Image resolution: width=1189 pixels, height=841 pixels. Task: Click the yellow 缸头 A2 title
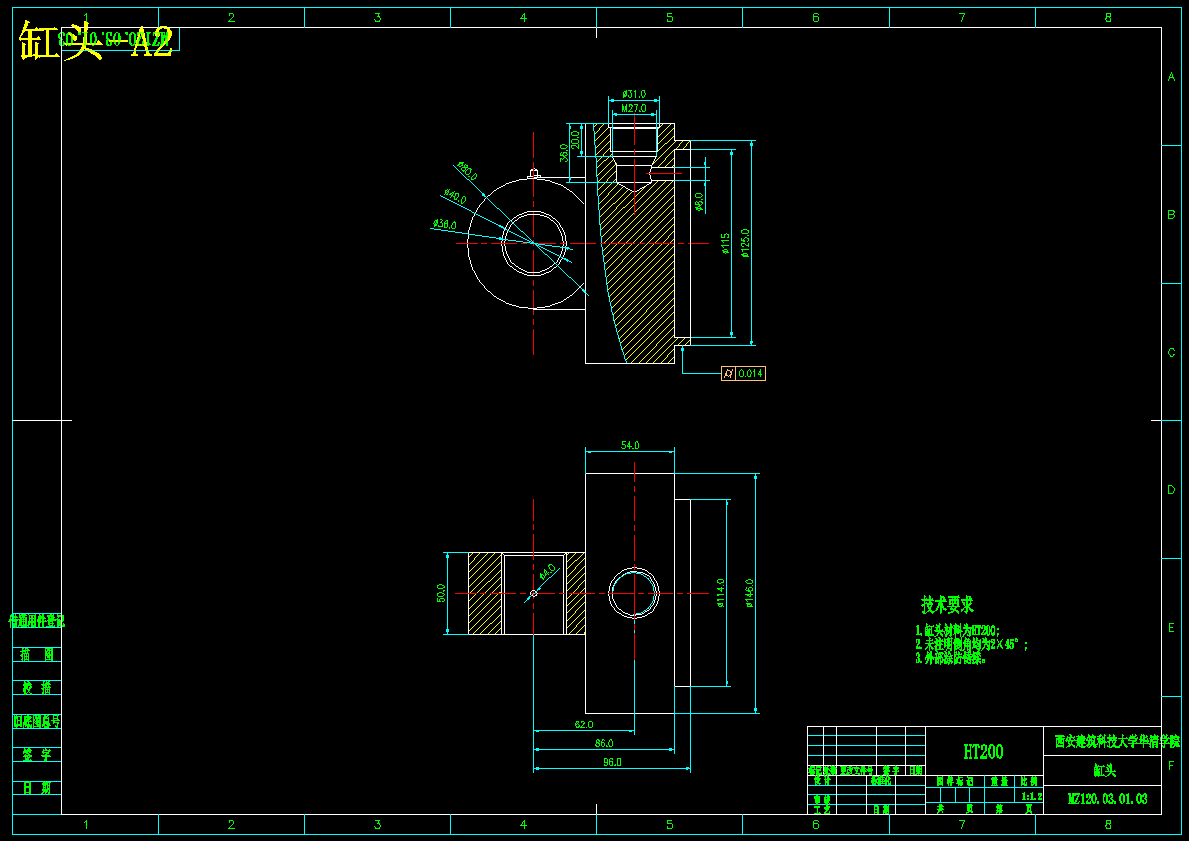tap(96, 42)
